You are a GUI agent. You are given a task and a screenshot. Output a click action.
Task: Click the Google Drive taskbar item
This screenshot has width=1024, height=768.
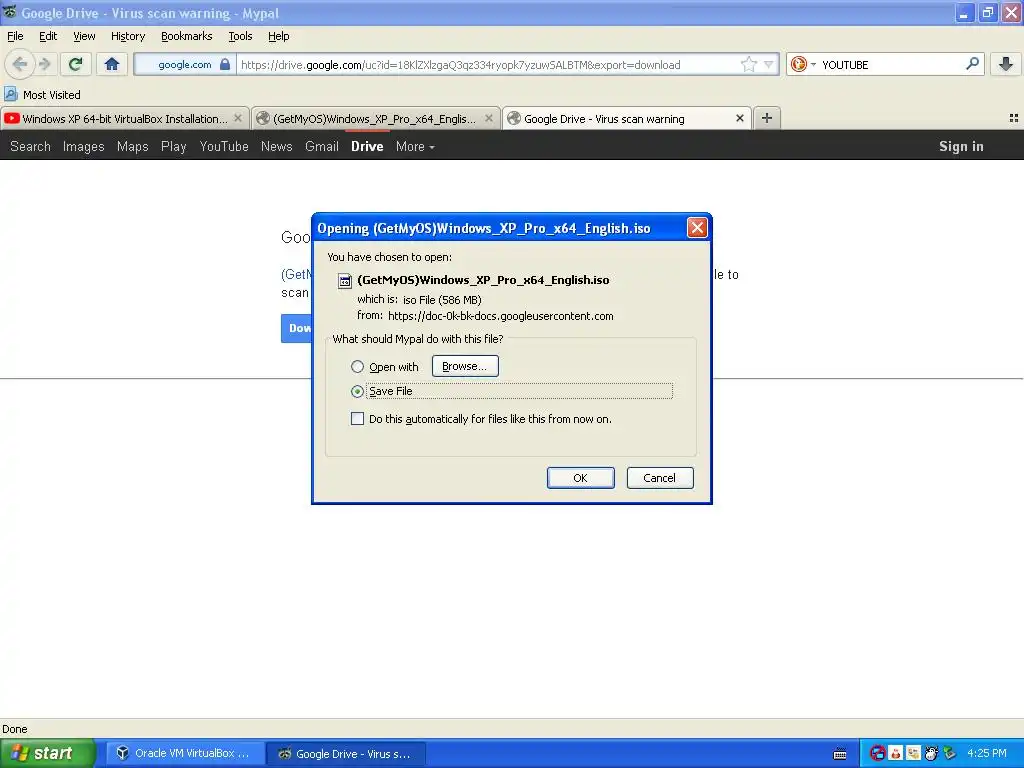click(x=346, y=753)
